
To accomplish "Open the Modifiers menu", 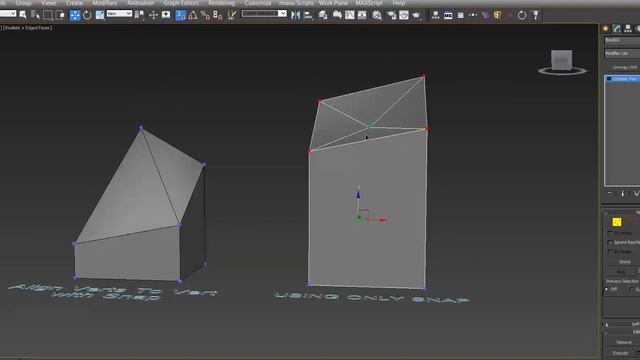I will click(x=105, y=3).
